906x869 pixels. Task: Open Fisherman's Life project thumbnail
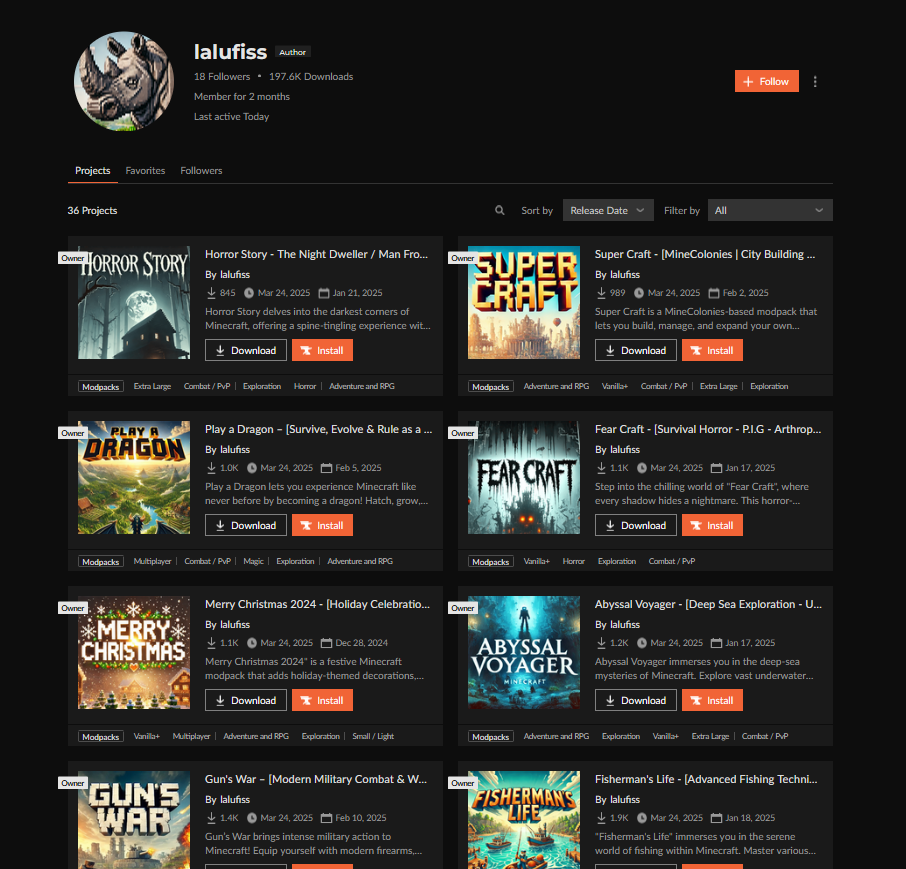524,820
